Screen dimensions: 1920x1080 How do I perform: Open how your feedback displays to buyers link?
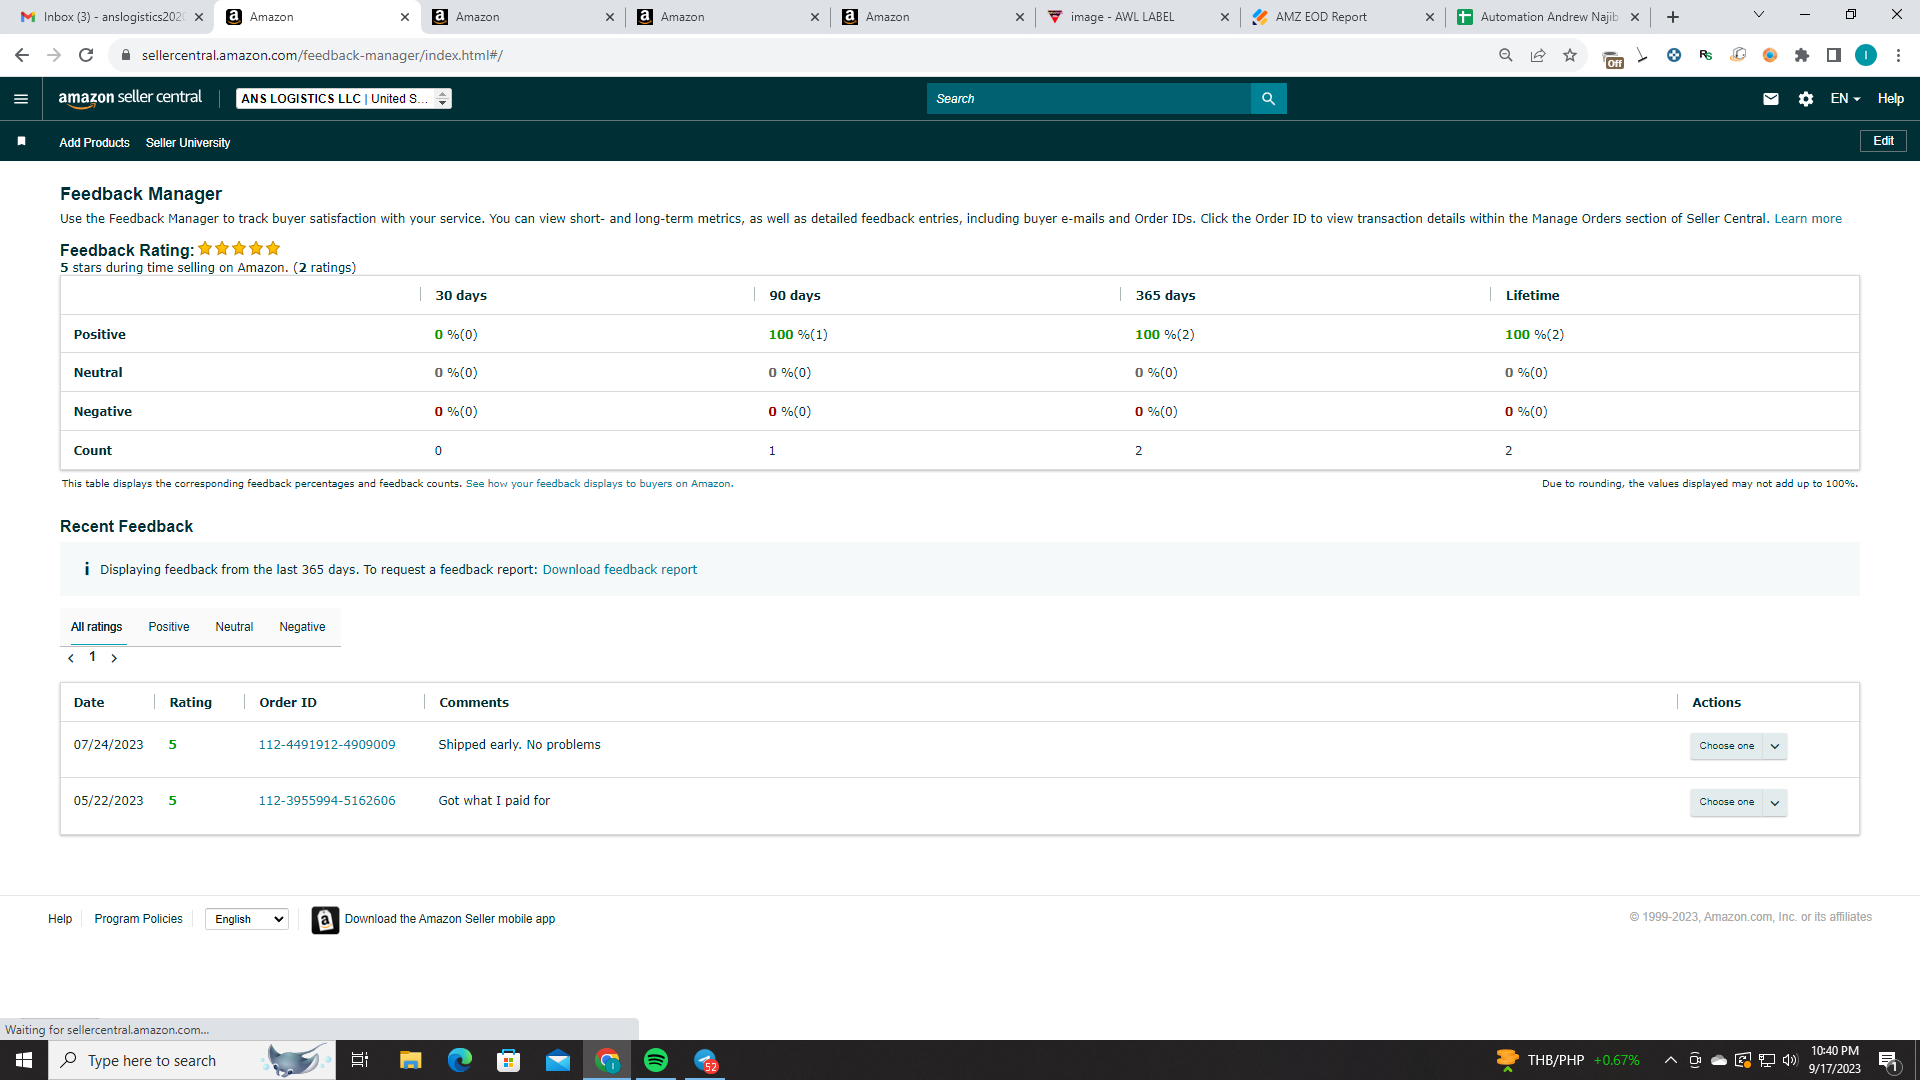coord(598,484)
